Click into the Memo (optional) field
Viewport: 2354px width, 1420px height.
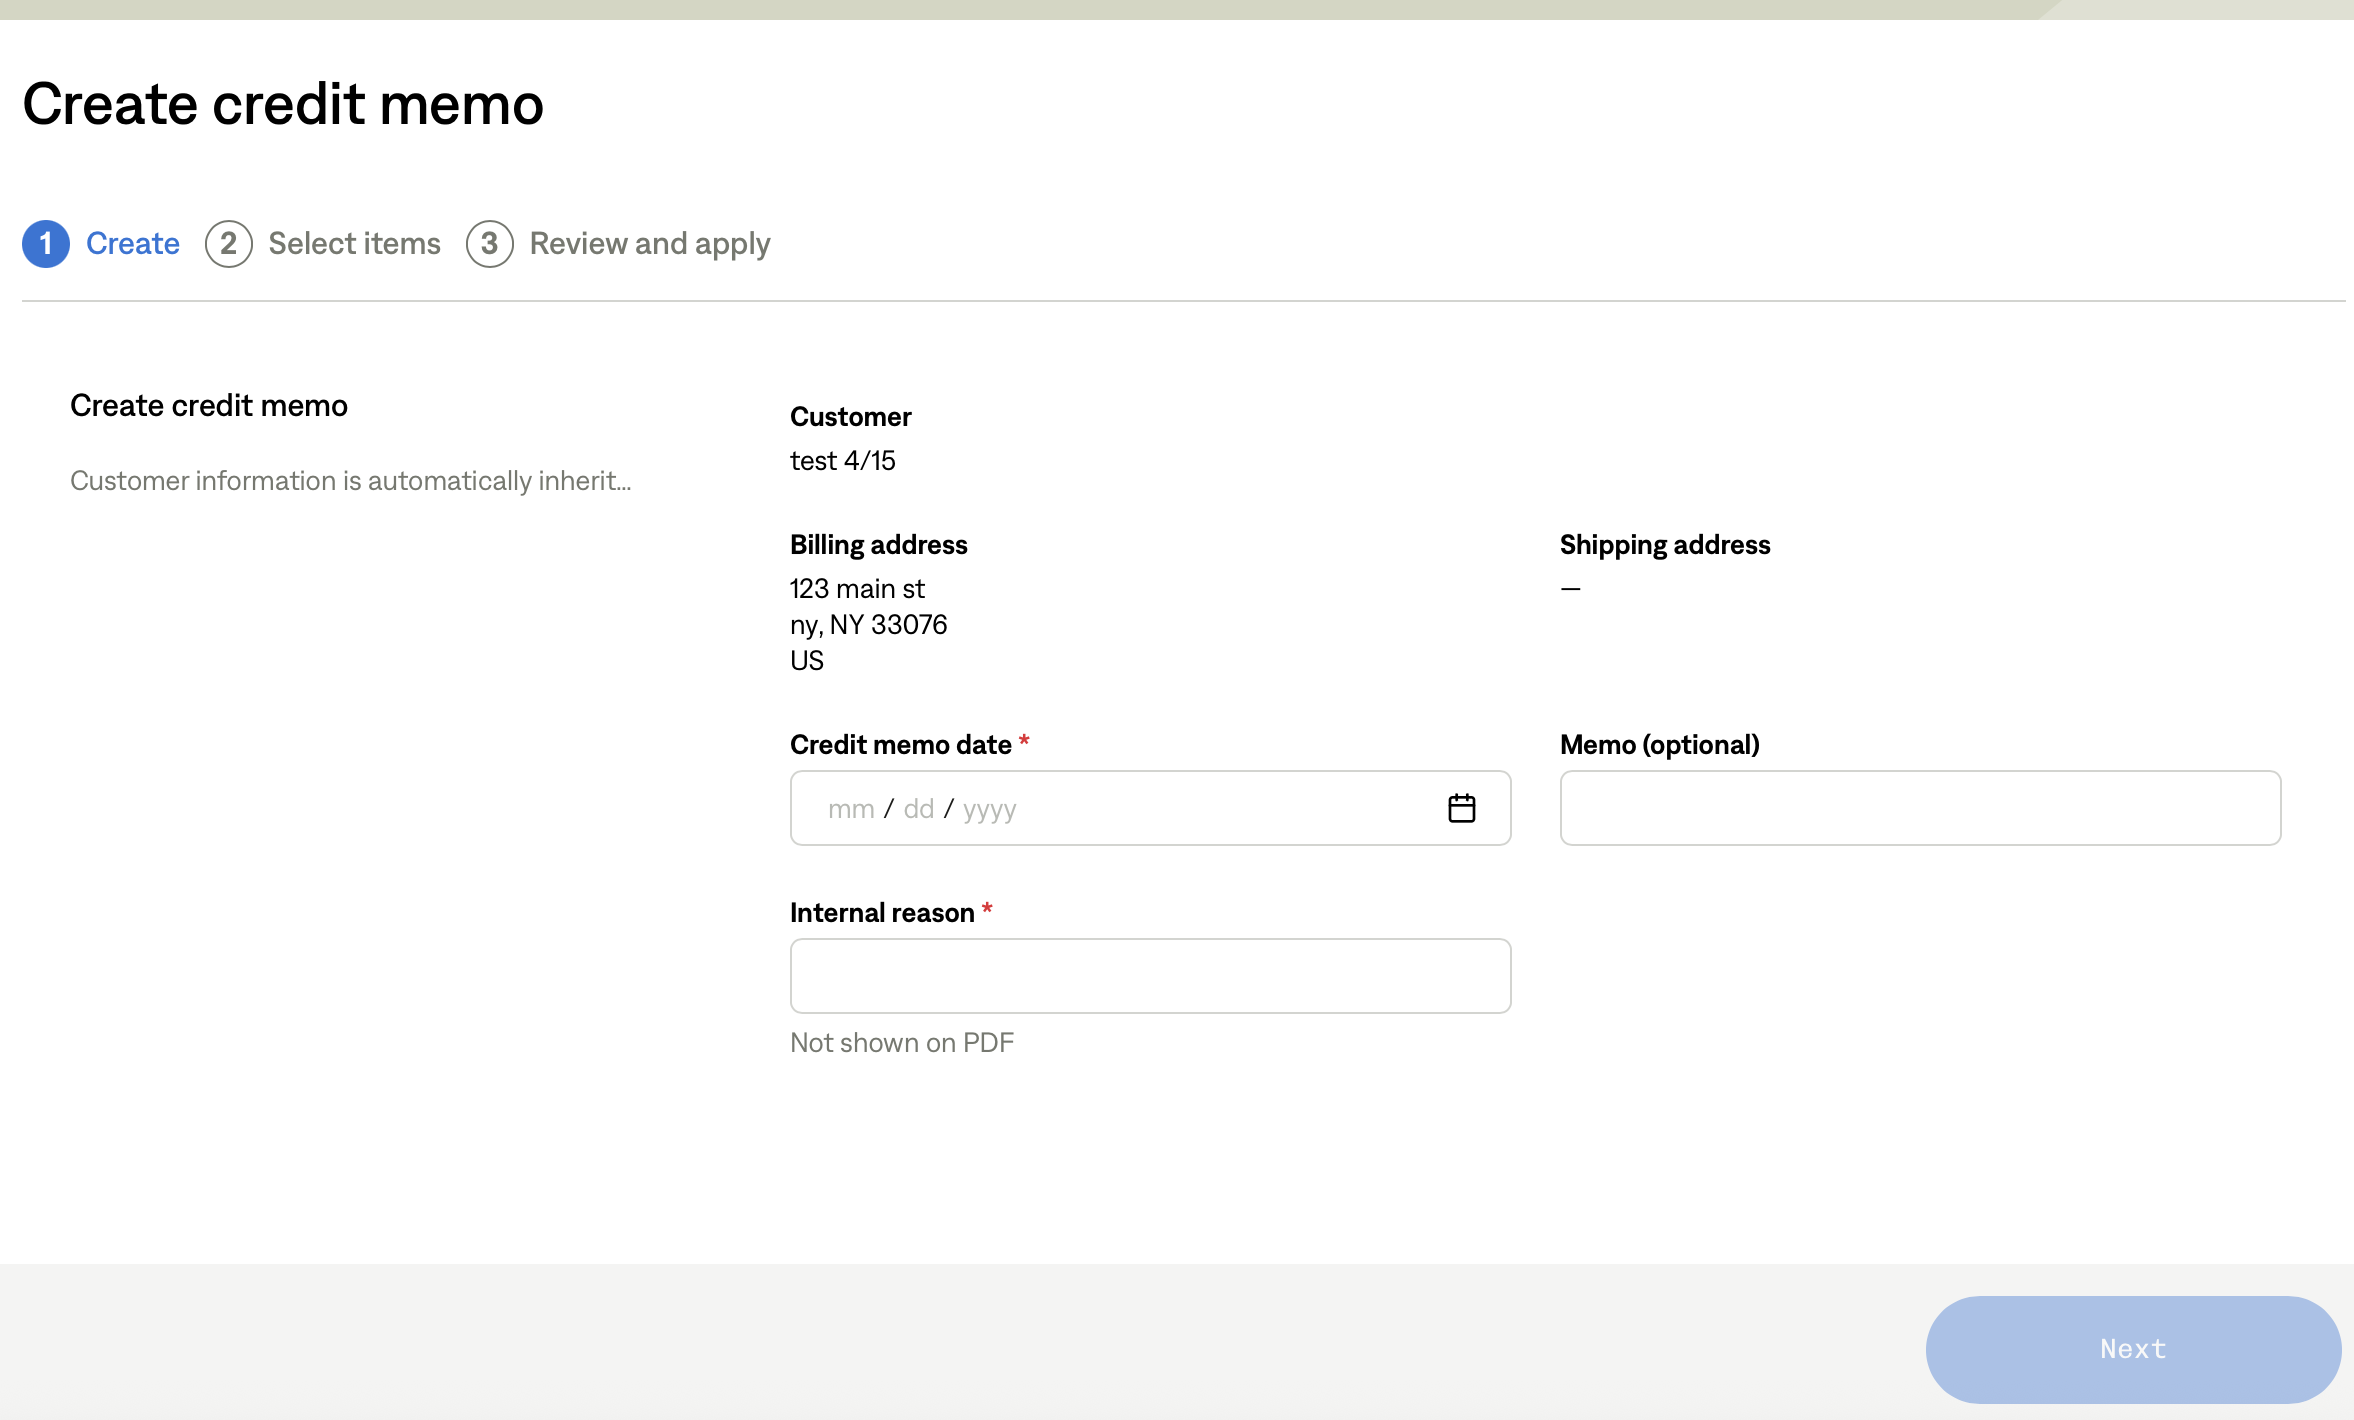tap(1919, 808)
